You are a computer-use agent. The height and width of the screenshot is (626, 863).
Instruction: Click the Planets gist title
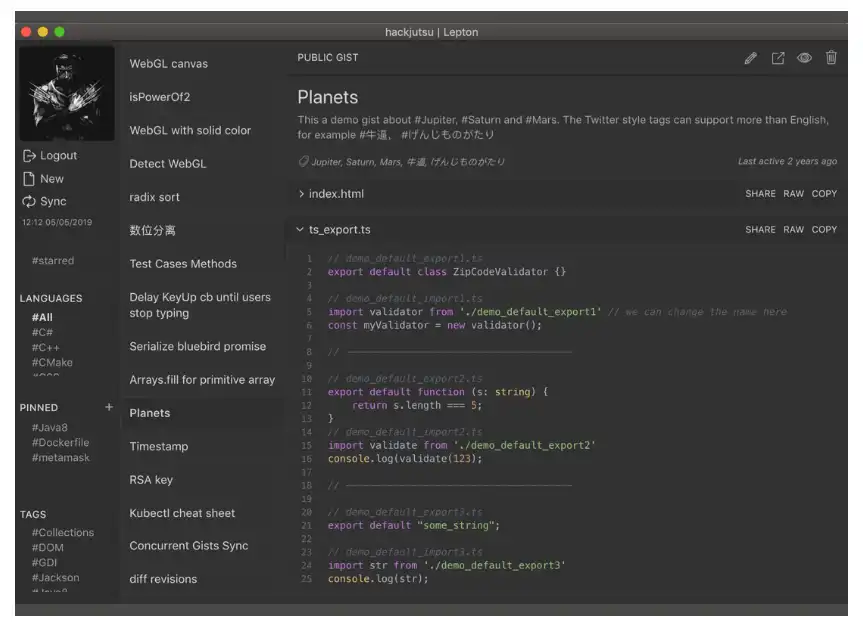[327, 97]
